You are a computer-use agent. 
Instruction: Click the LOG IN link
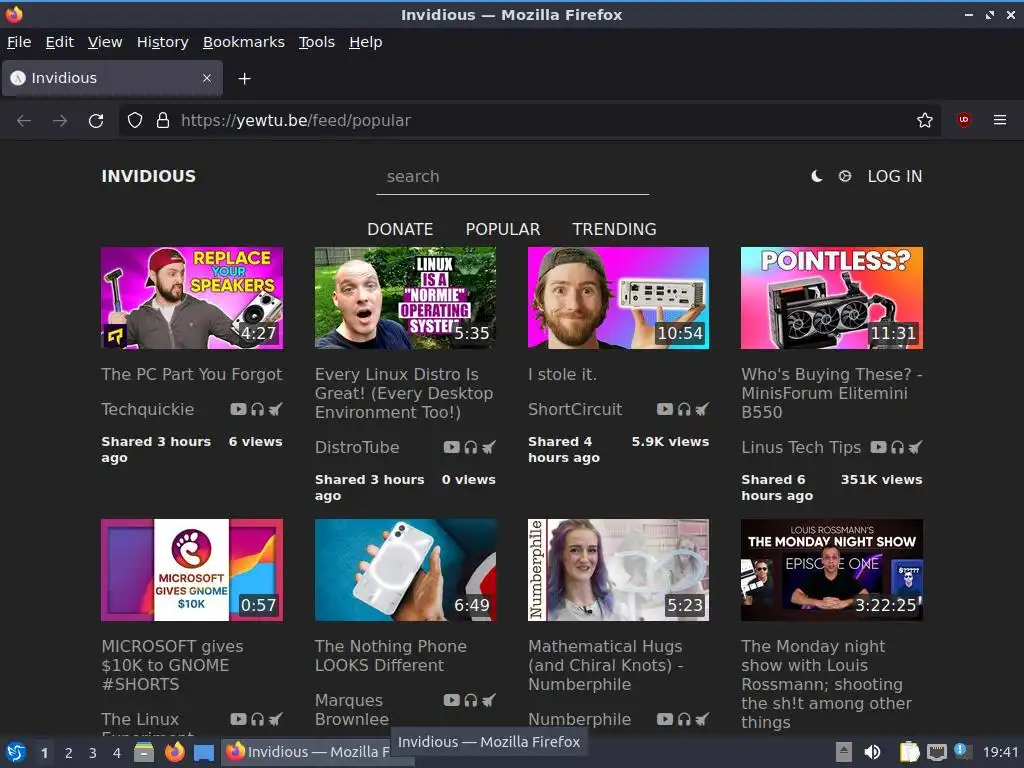[x=895, y=176]
